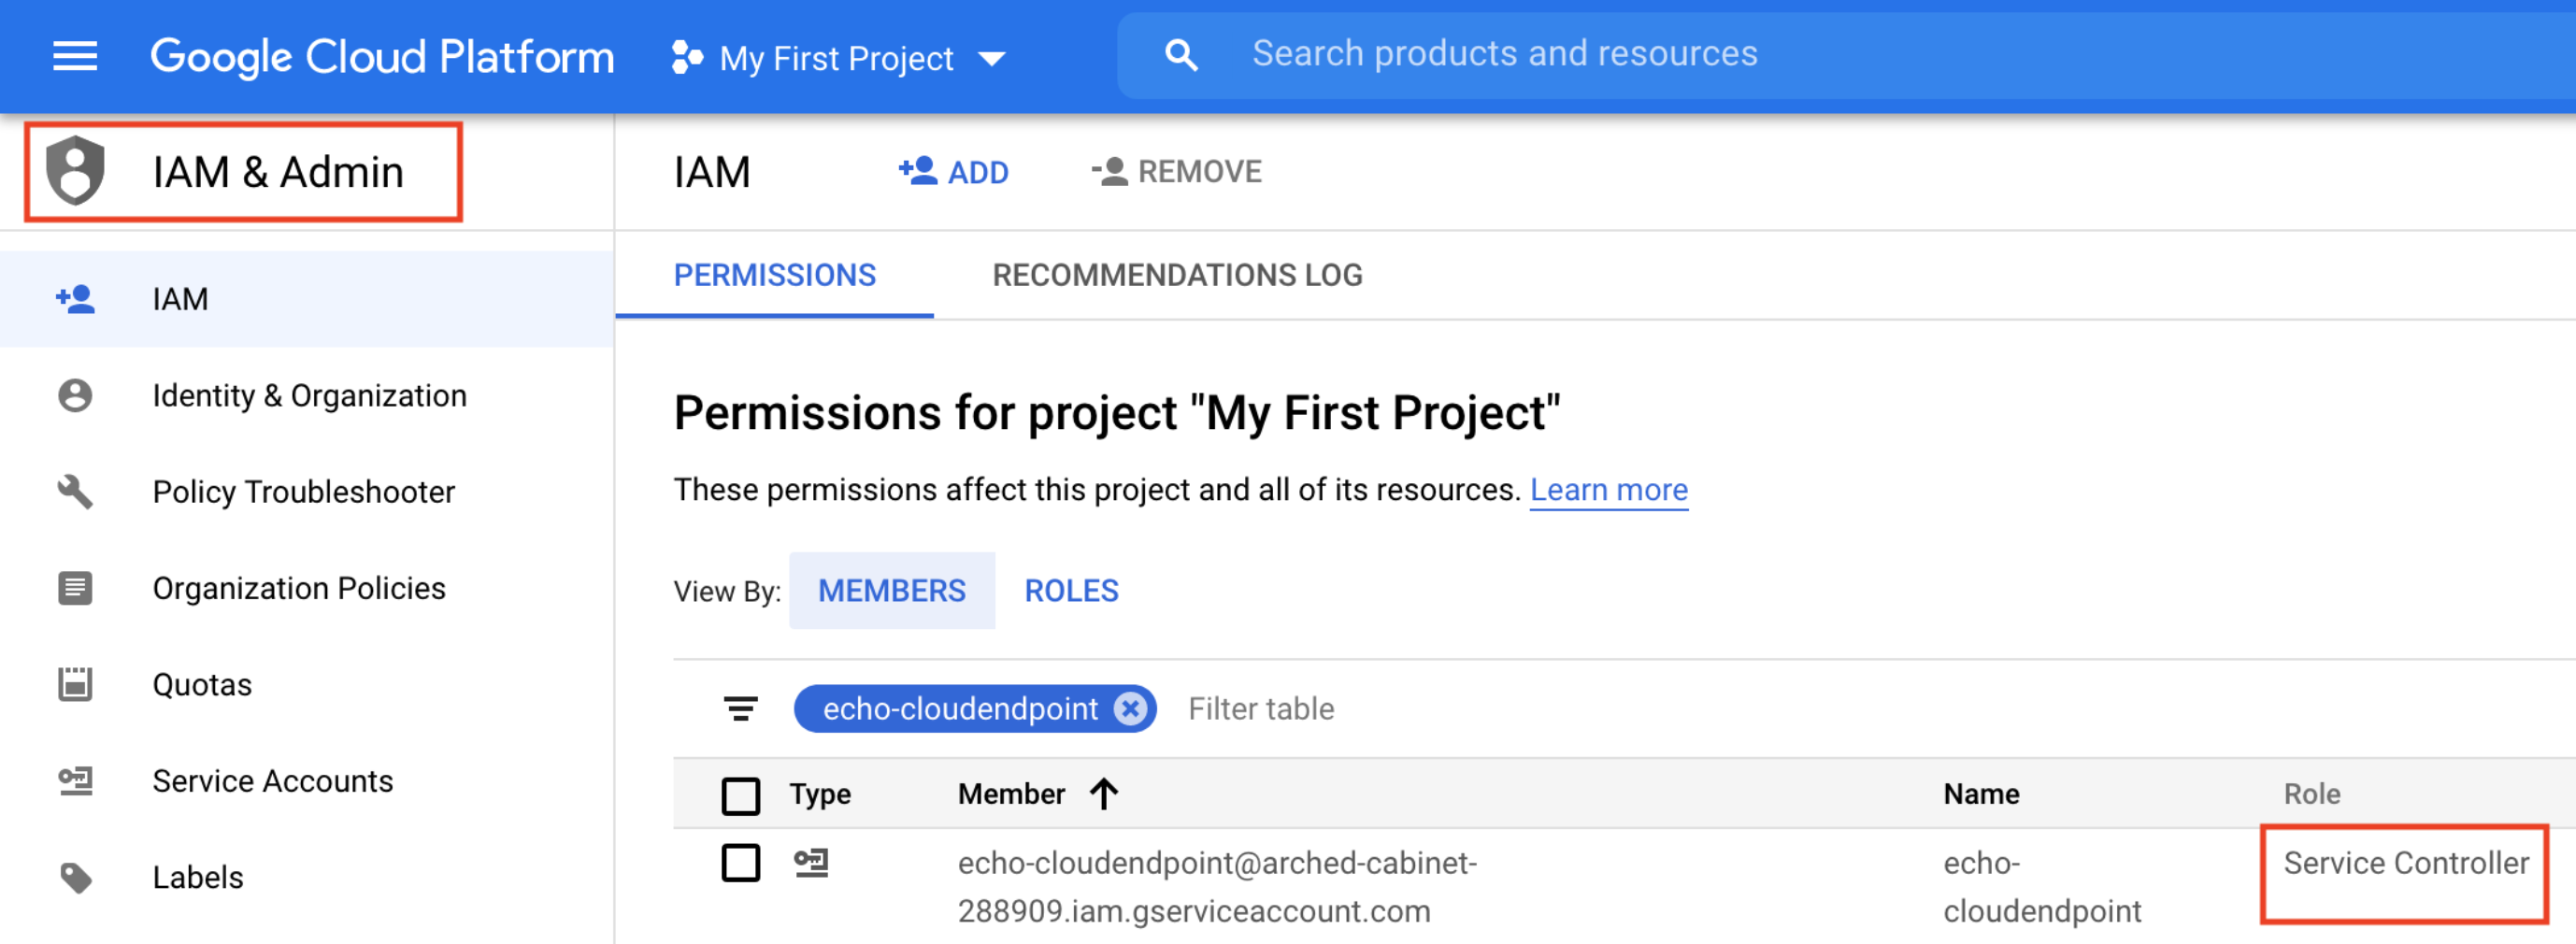Click the Learn more link

coord(1609,490)
